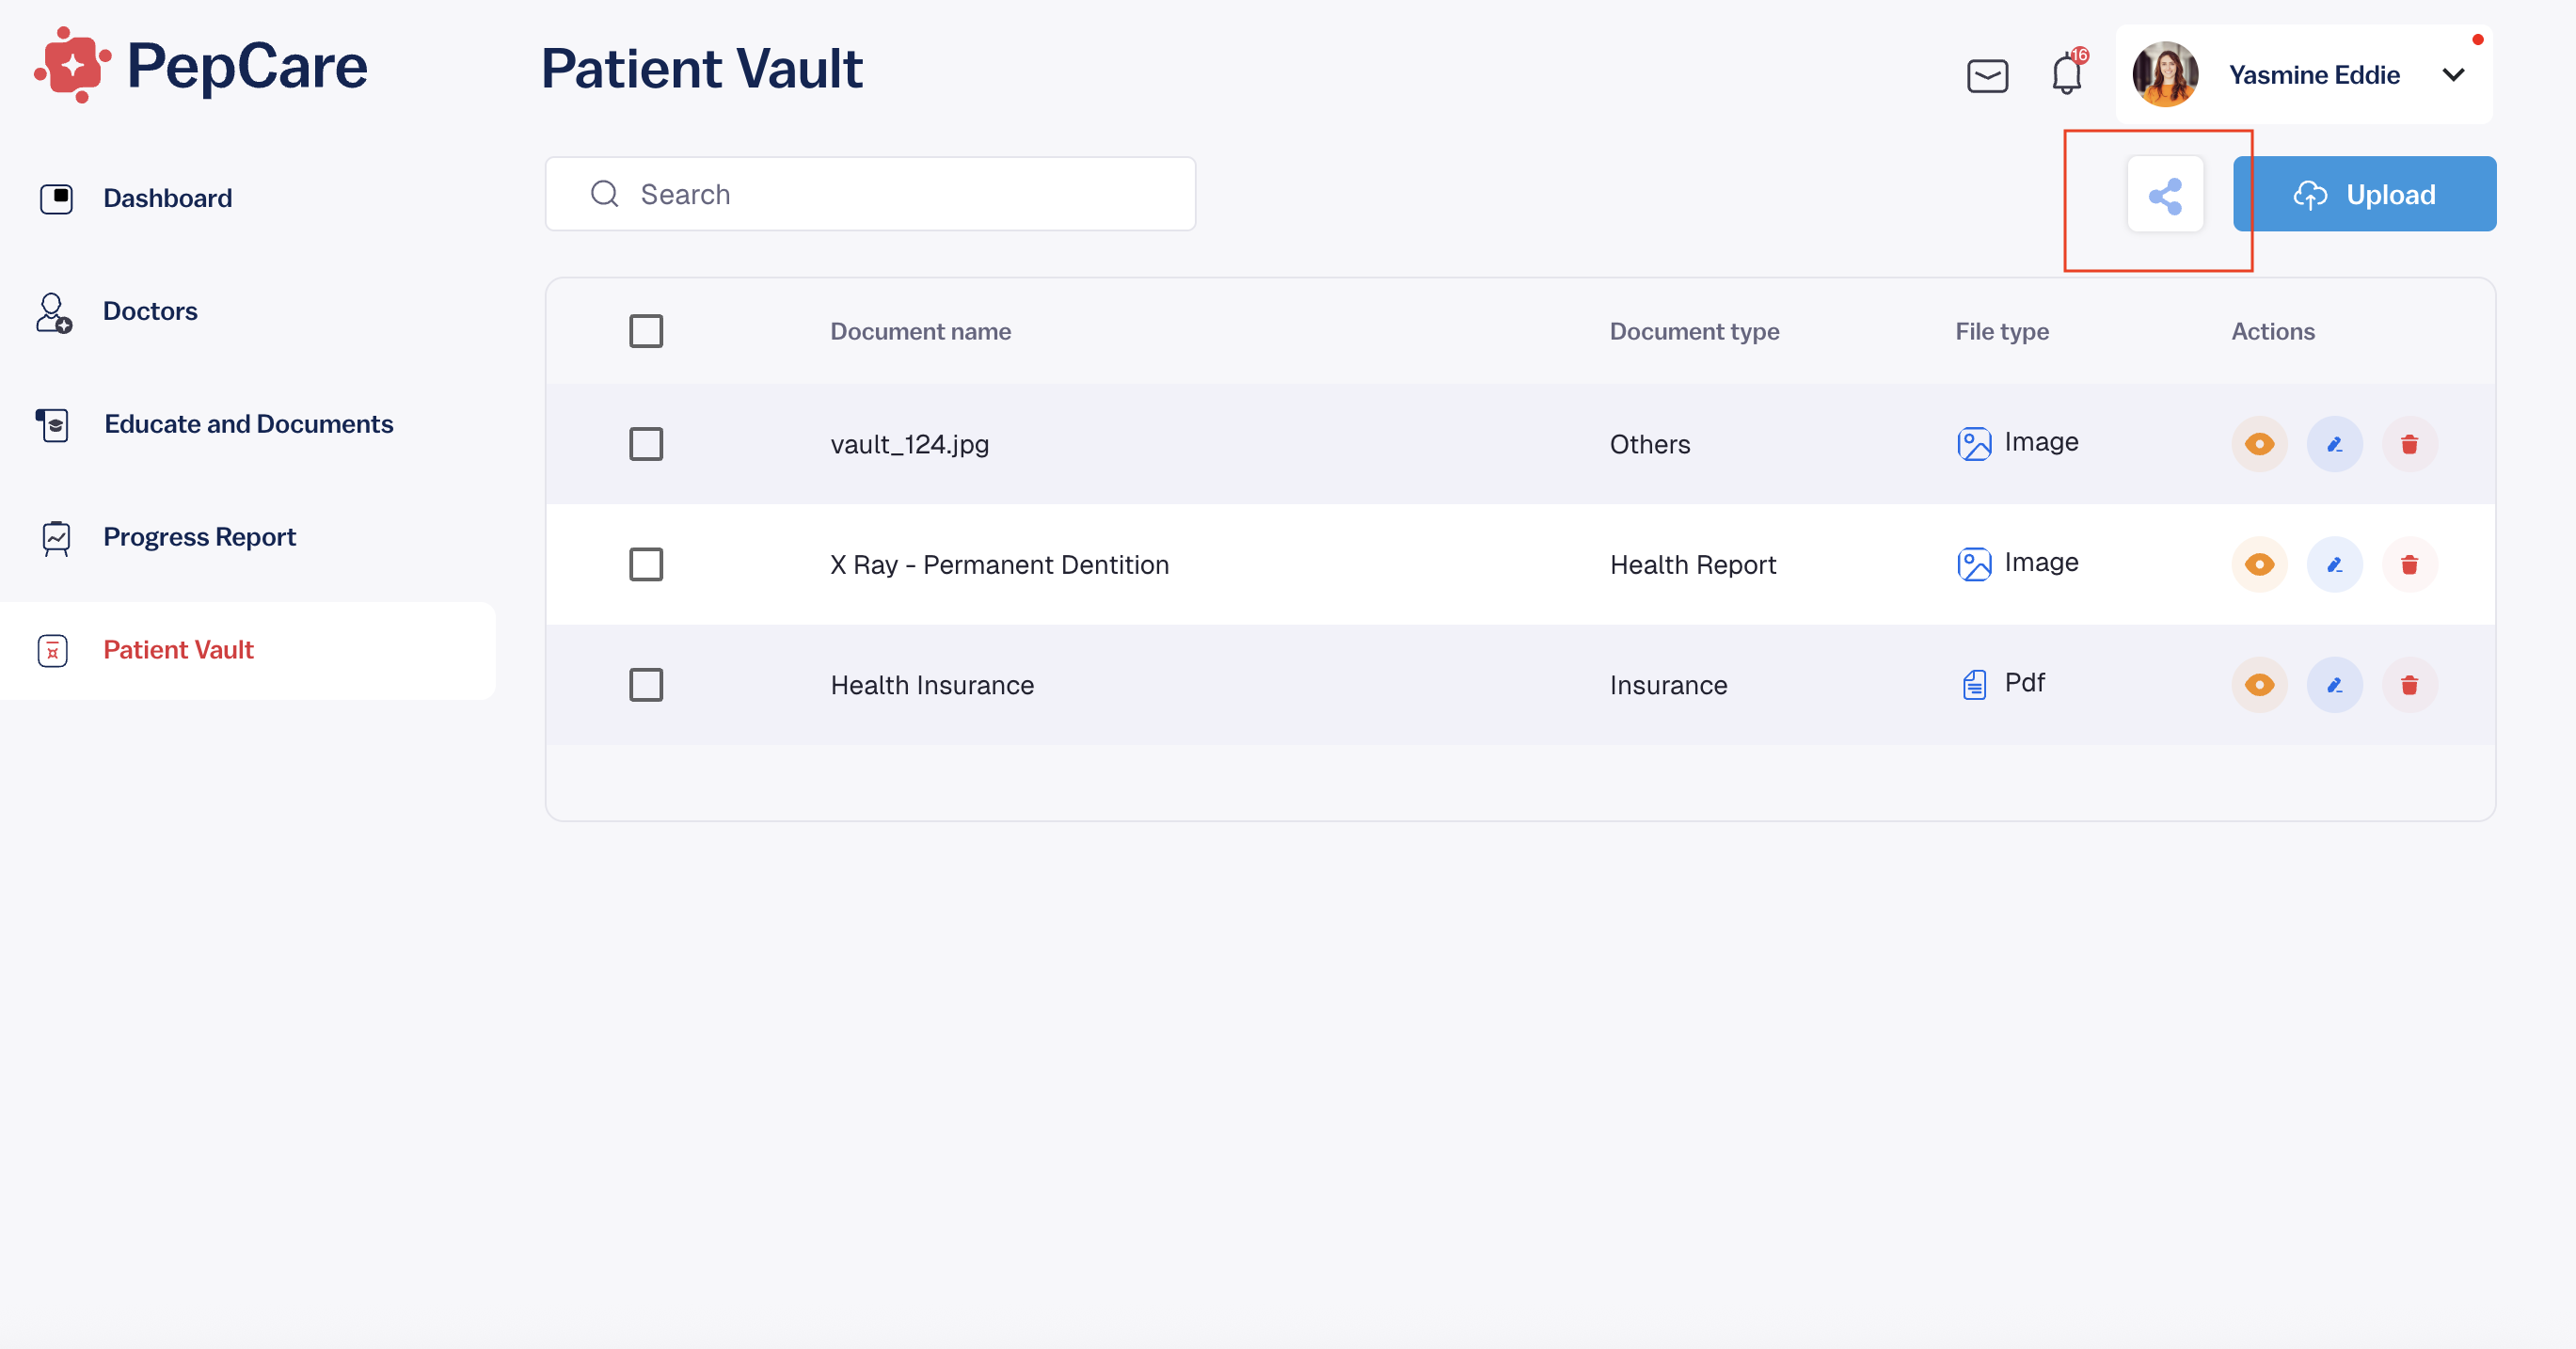The image size is (2576, 1349).
Task: Delete the vault_124.jpg document
Action: click(2409, 444)
